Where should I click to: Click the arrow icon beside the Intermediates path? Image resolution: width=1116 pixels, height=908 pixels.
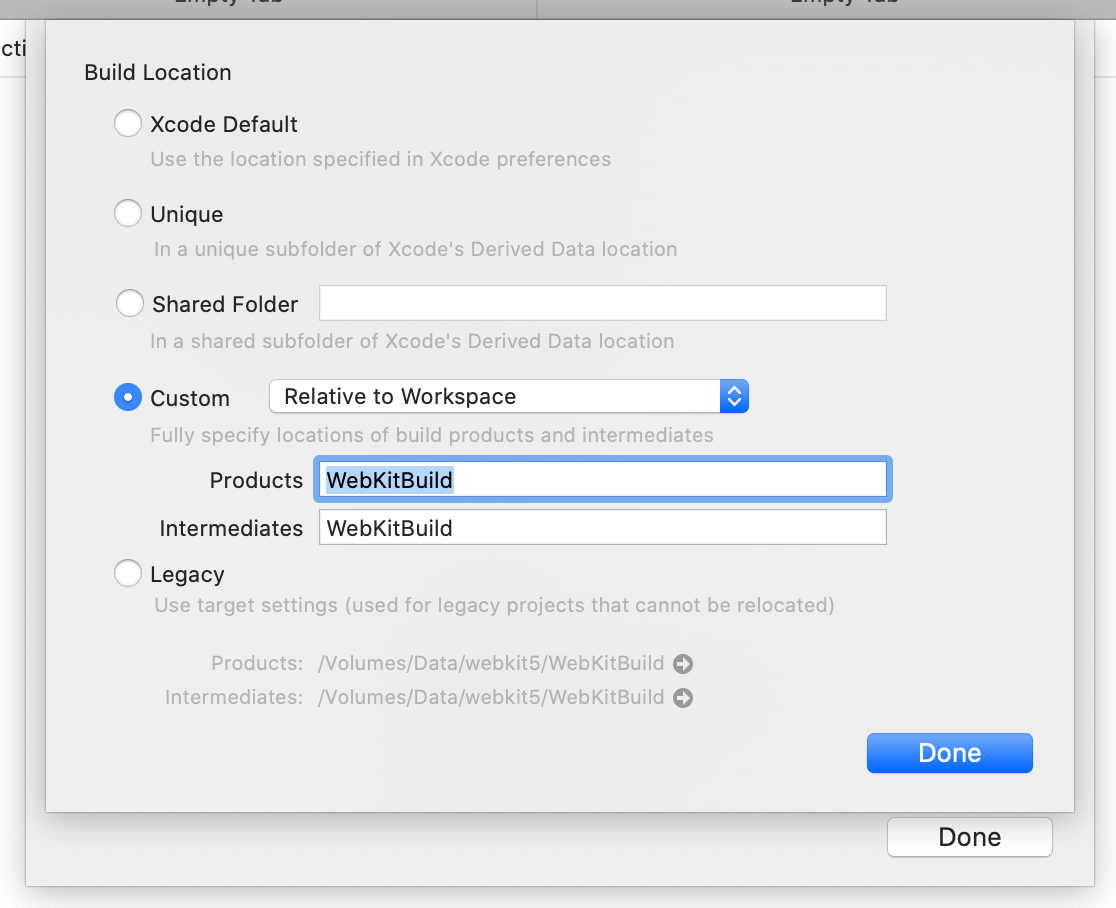click(684, 697)
